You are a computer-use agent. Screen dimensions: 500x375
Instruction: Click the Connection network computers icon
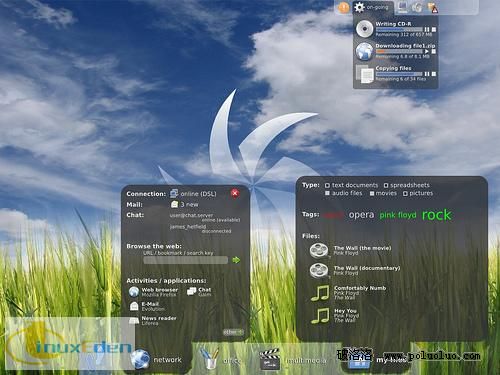pos(174,193)
